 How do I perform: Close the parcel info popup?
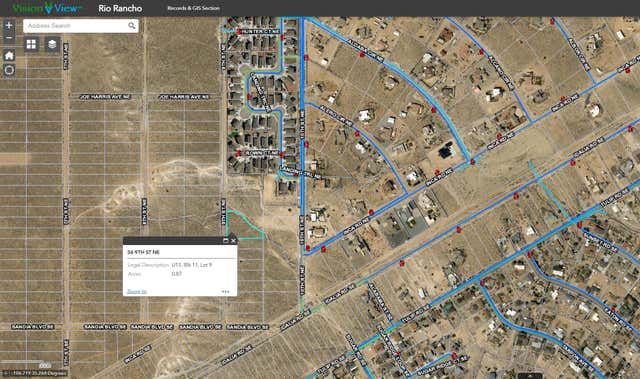pyautogui.click(x=233, y=241)
